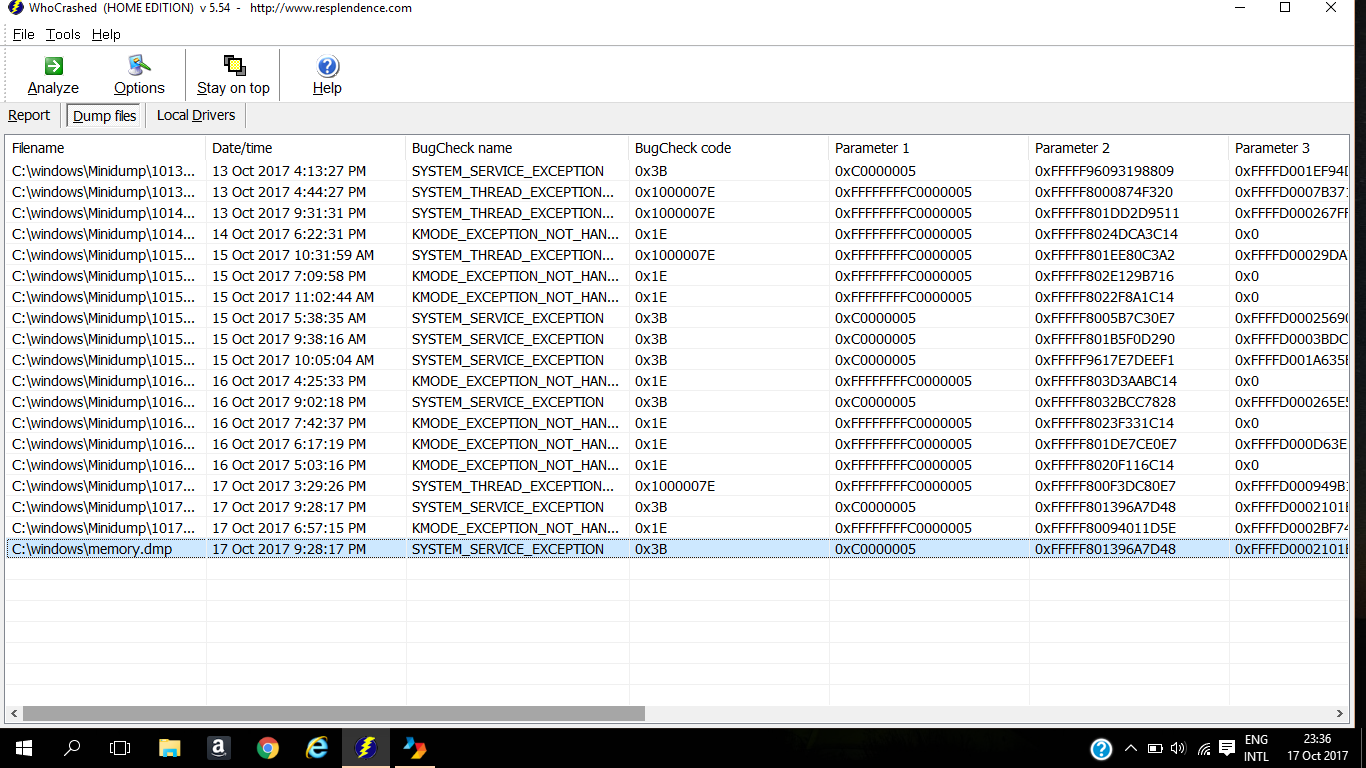Check the battery status icon

(1155, 748)
